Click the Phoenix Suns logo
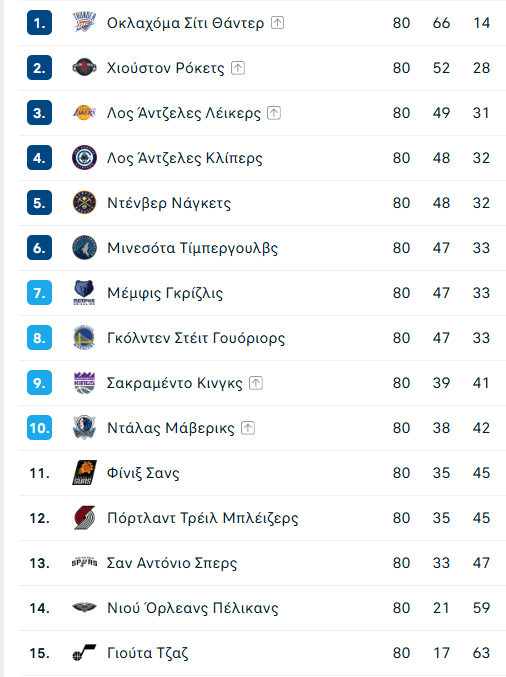Screen dimensions: 506x677 point(84,473)
